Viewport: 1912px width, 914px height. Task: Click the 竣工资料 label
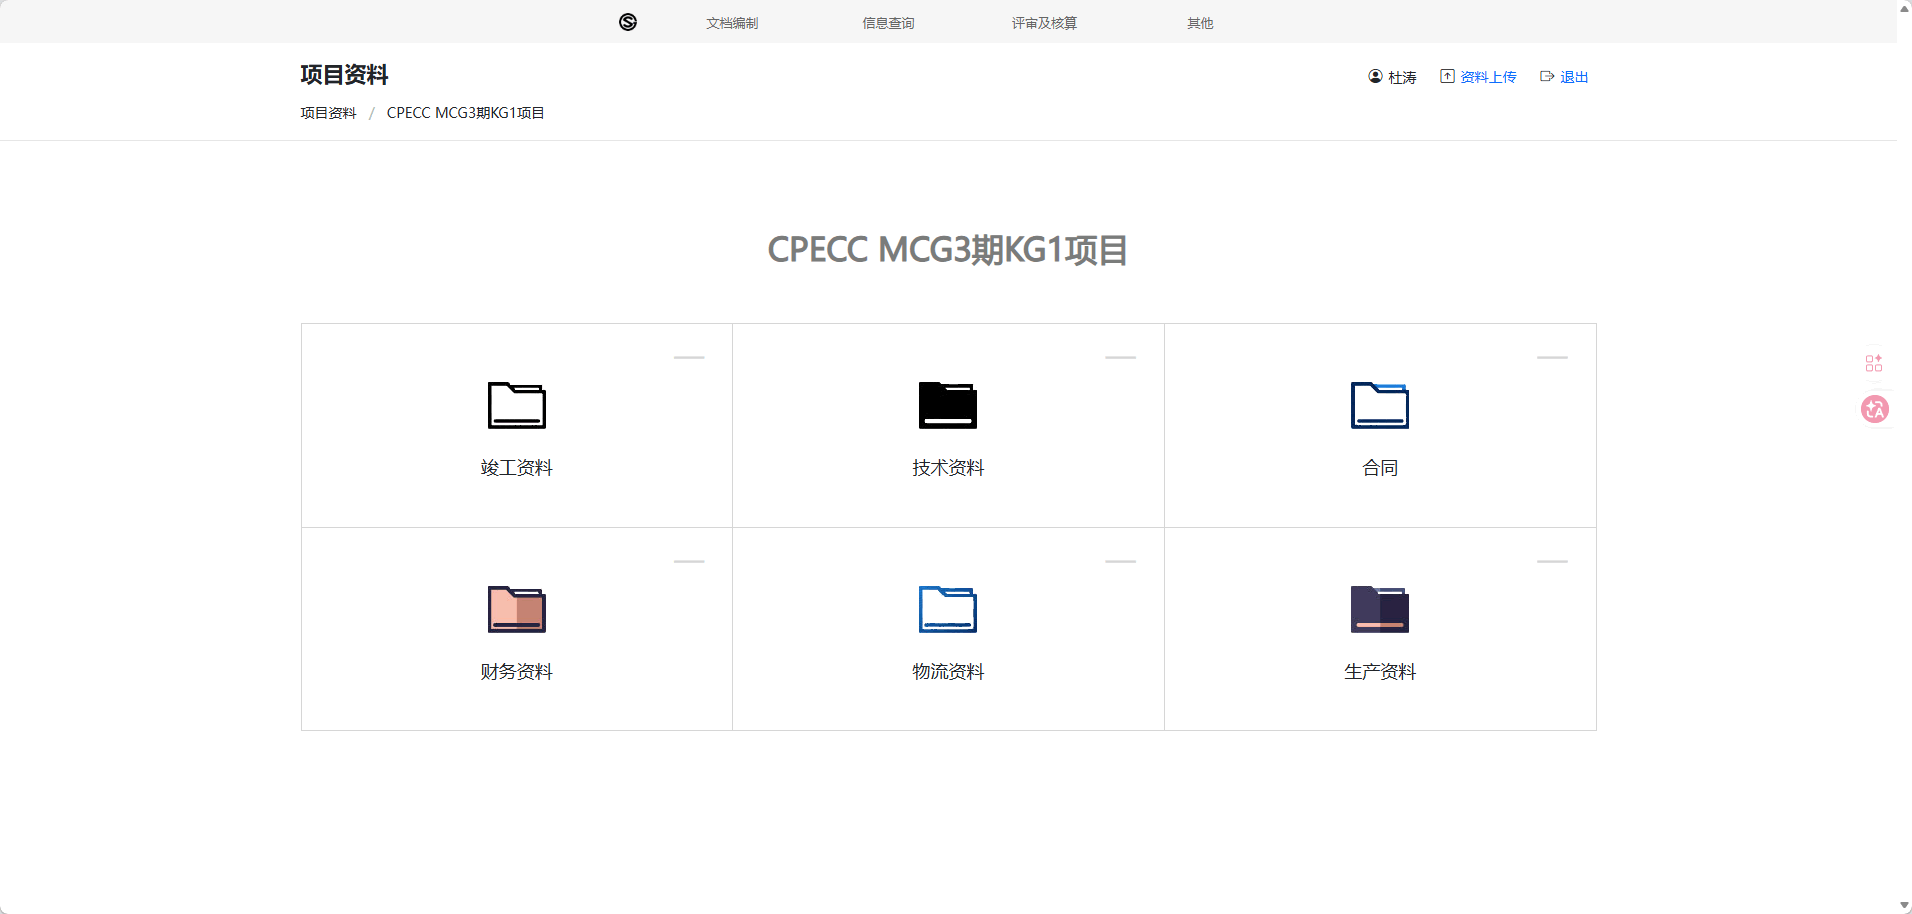[x=517, y=467]
